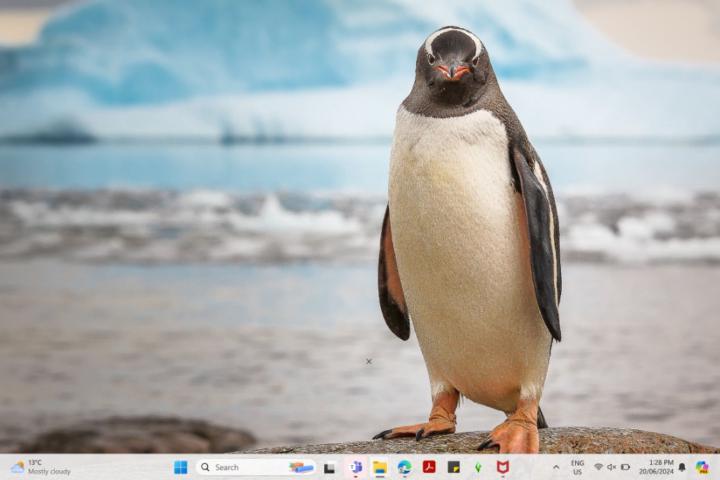
Task: Click the ENG US language indicator
Action: [577, 467]
